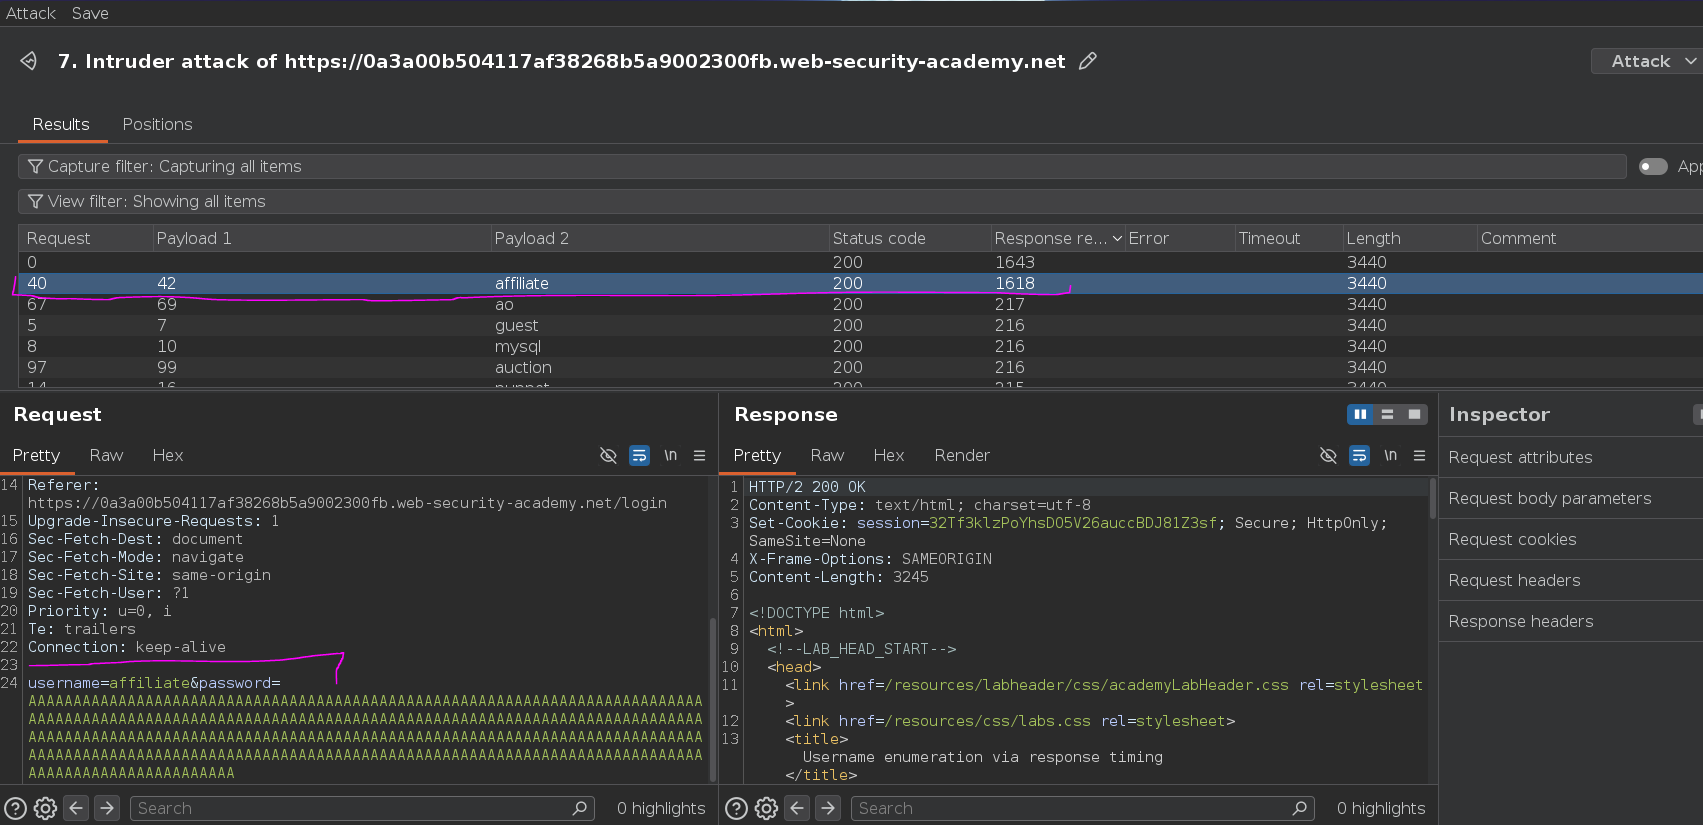This screenshot has width=1703, height=825.
Task: Select top-bottom stacked layout icon
Action: [1387, 414]
